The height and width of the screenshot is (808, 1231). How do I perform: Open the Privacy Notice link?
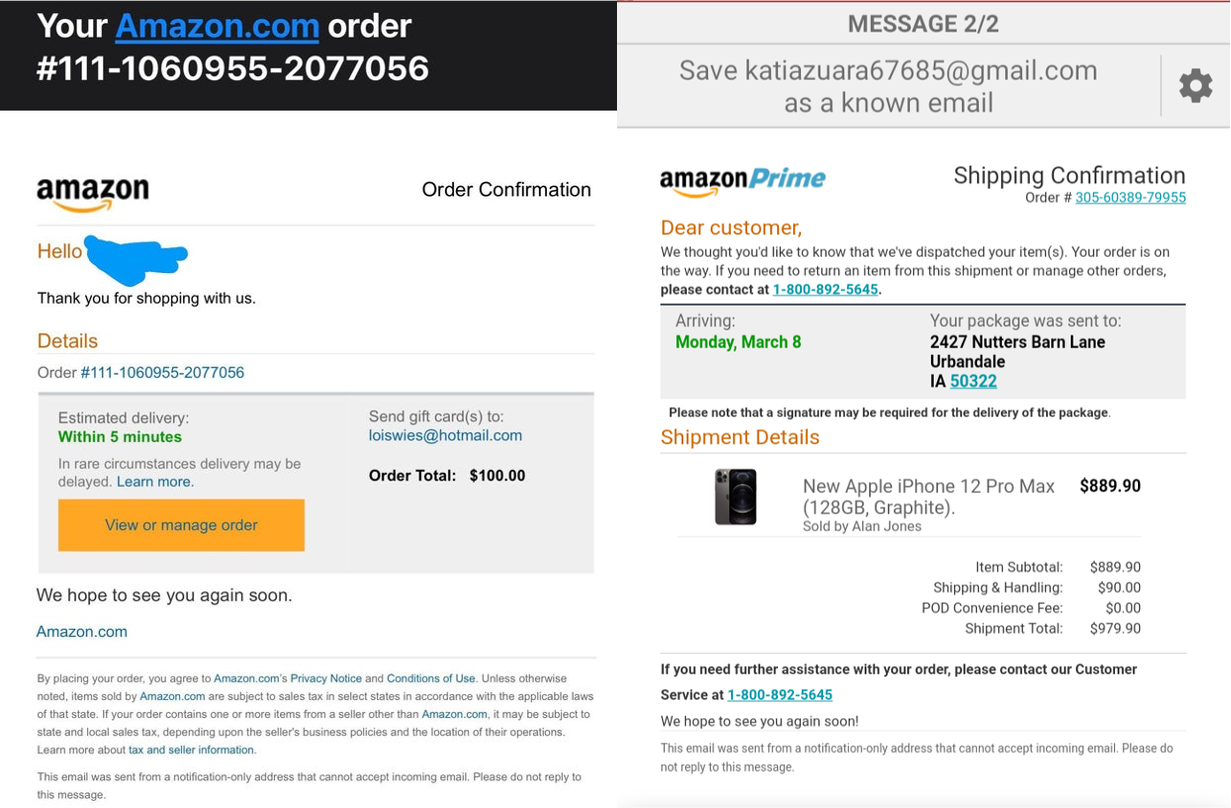click(x=326, y=679)
